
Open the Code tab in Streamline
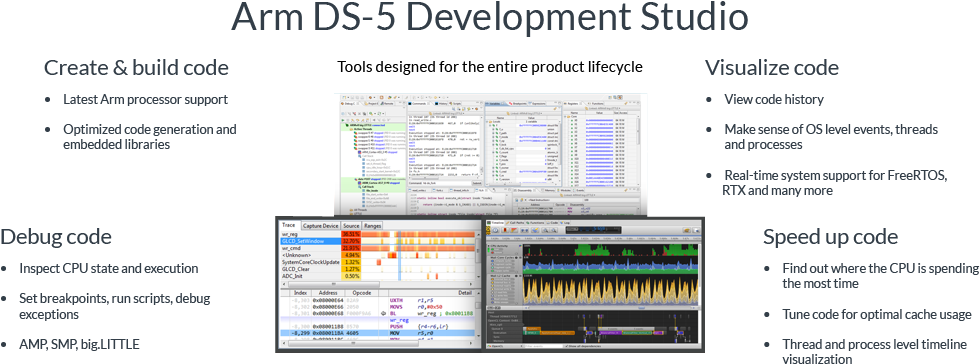tap(552, 223)
